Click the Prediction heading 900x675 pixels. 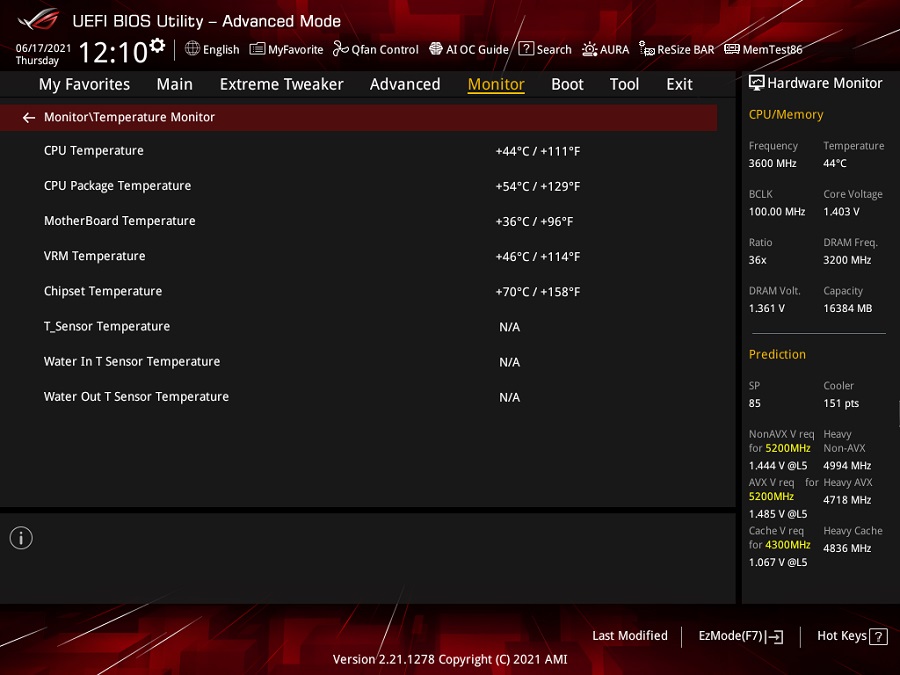coord(777,355)
